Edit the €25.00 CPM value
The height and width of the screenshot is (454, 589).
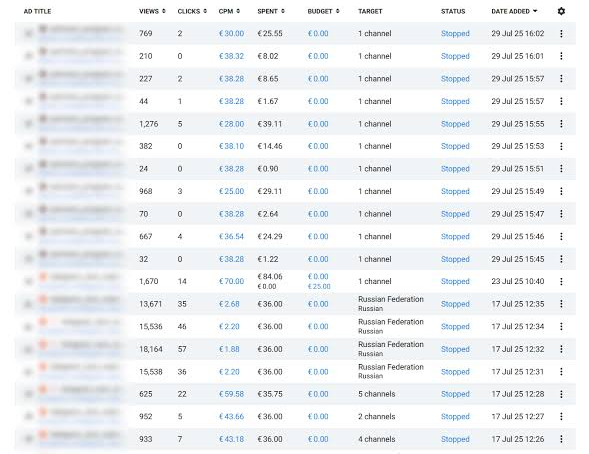point(231,191)
